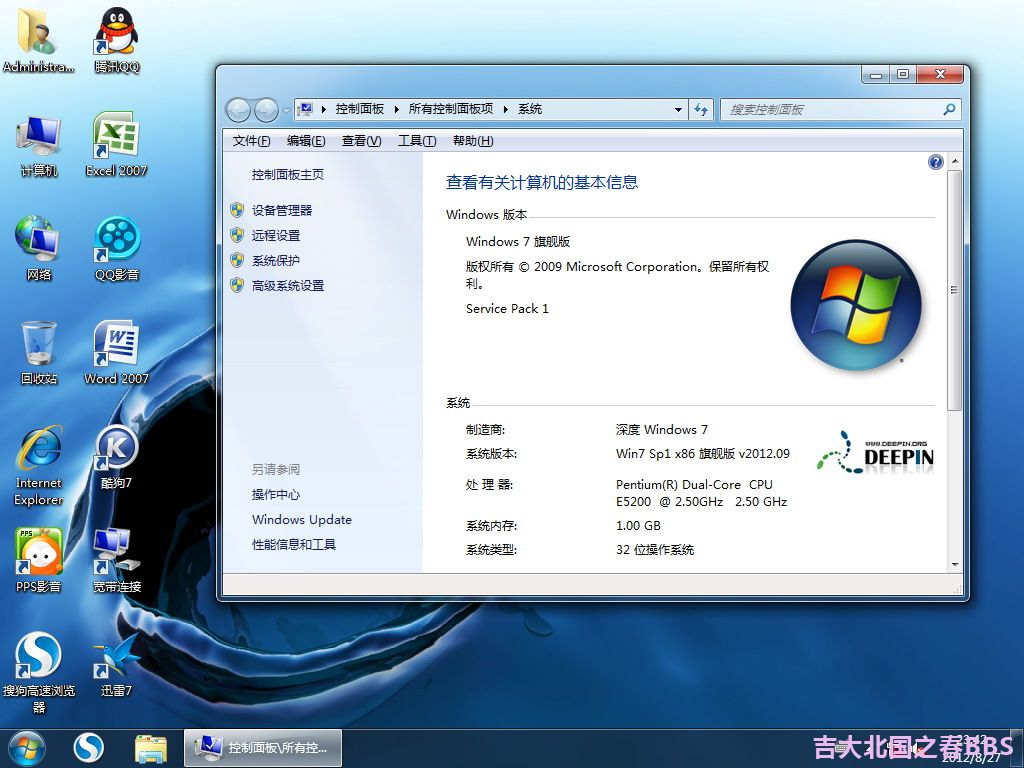Launch Word 2007 desktop shortcut
This screenshot has height=768, width=1024.
tap(116, 353)
